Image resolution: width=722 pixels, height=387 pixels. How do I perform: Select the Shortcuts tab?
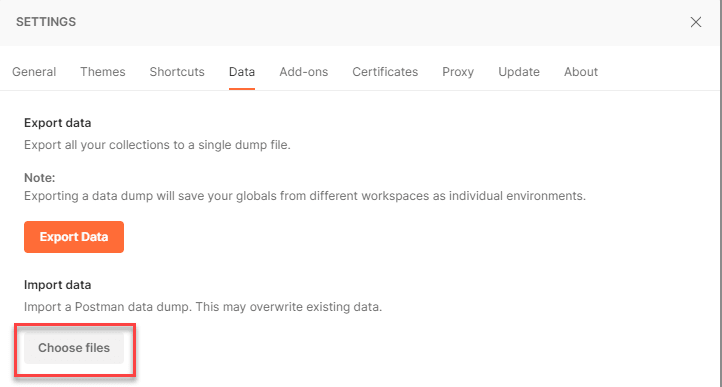pos(177,72)
